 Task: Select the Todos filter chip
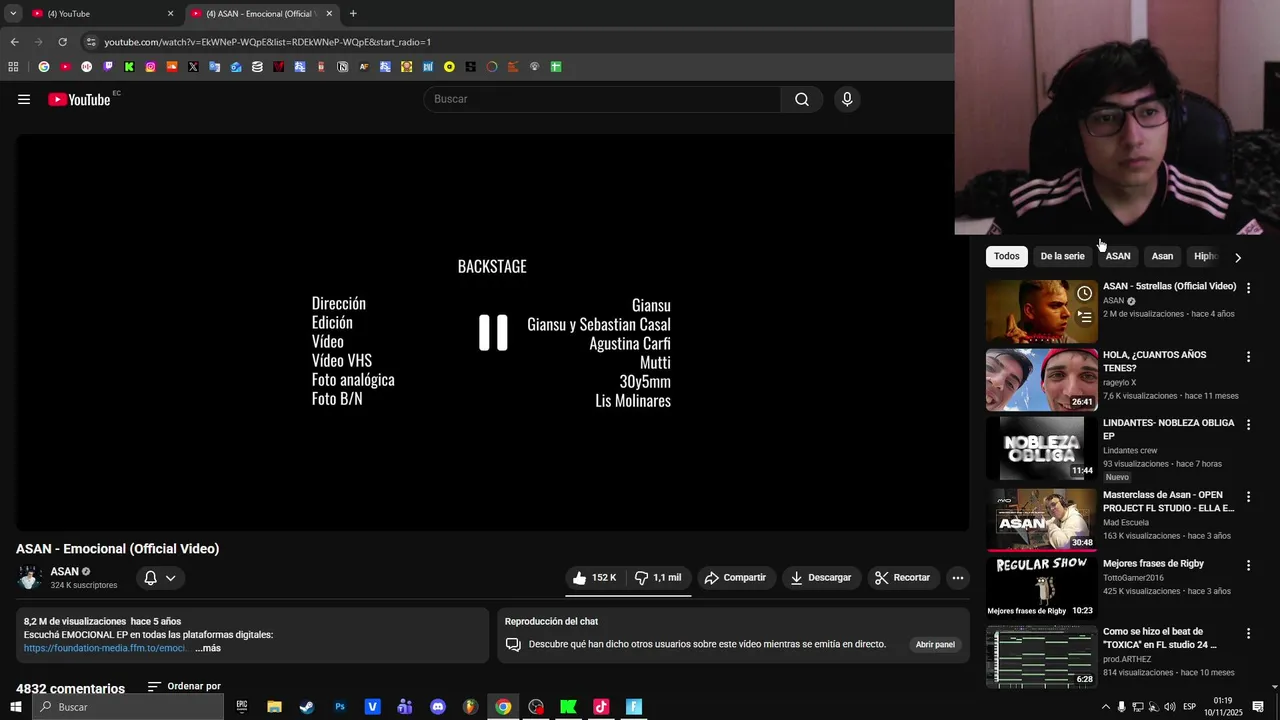(1007, 256)
